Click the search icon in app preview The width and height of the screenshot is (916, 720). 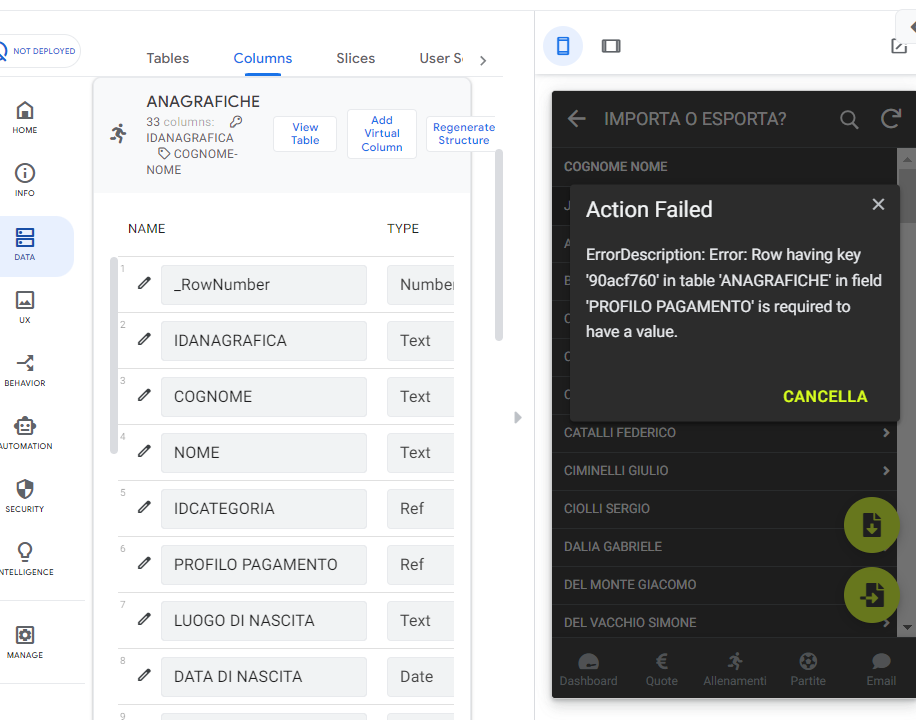tap(849, 119)
